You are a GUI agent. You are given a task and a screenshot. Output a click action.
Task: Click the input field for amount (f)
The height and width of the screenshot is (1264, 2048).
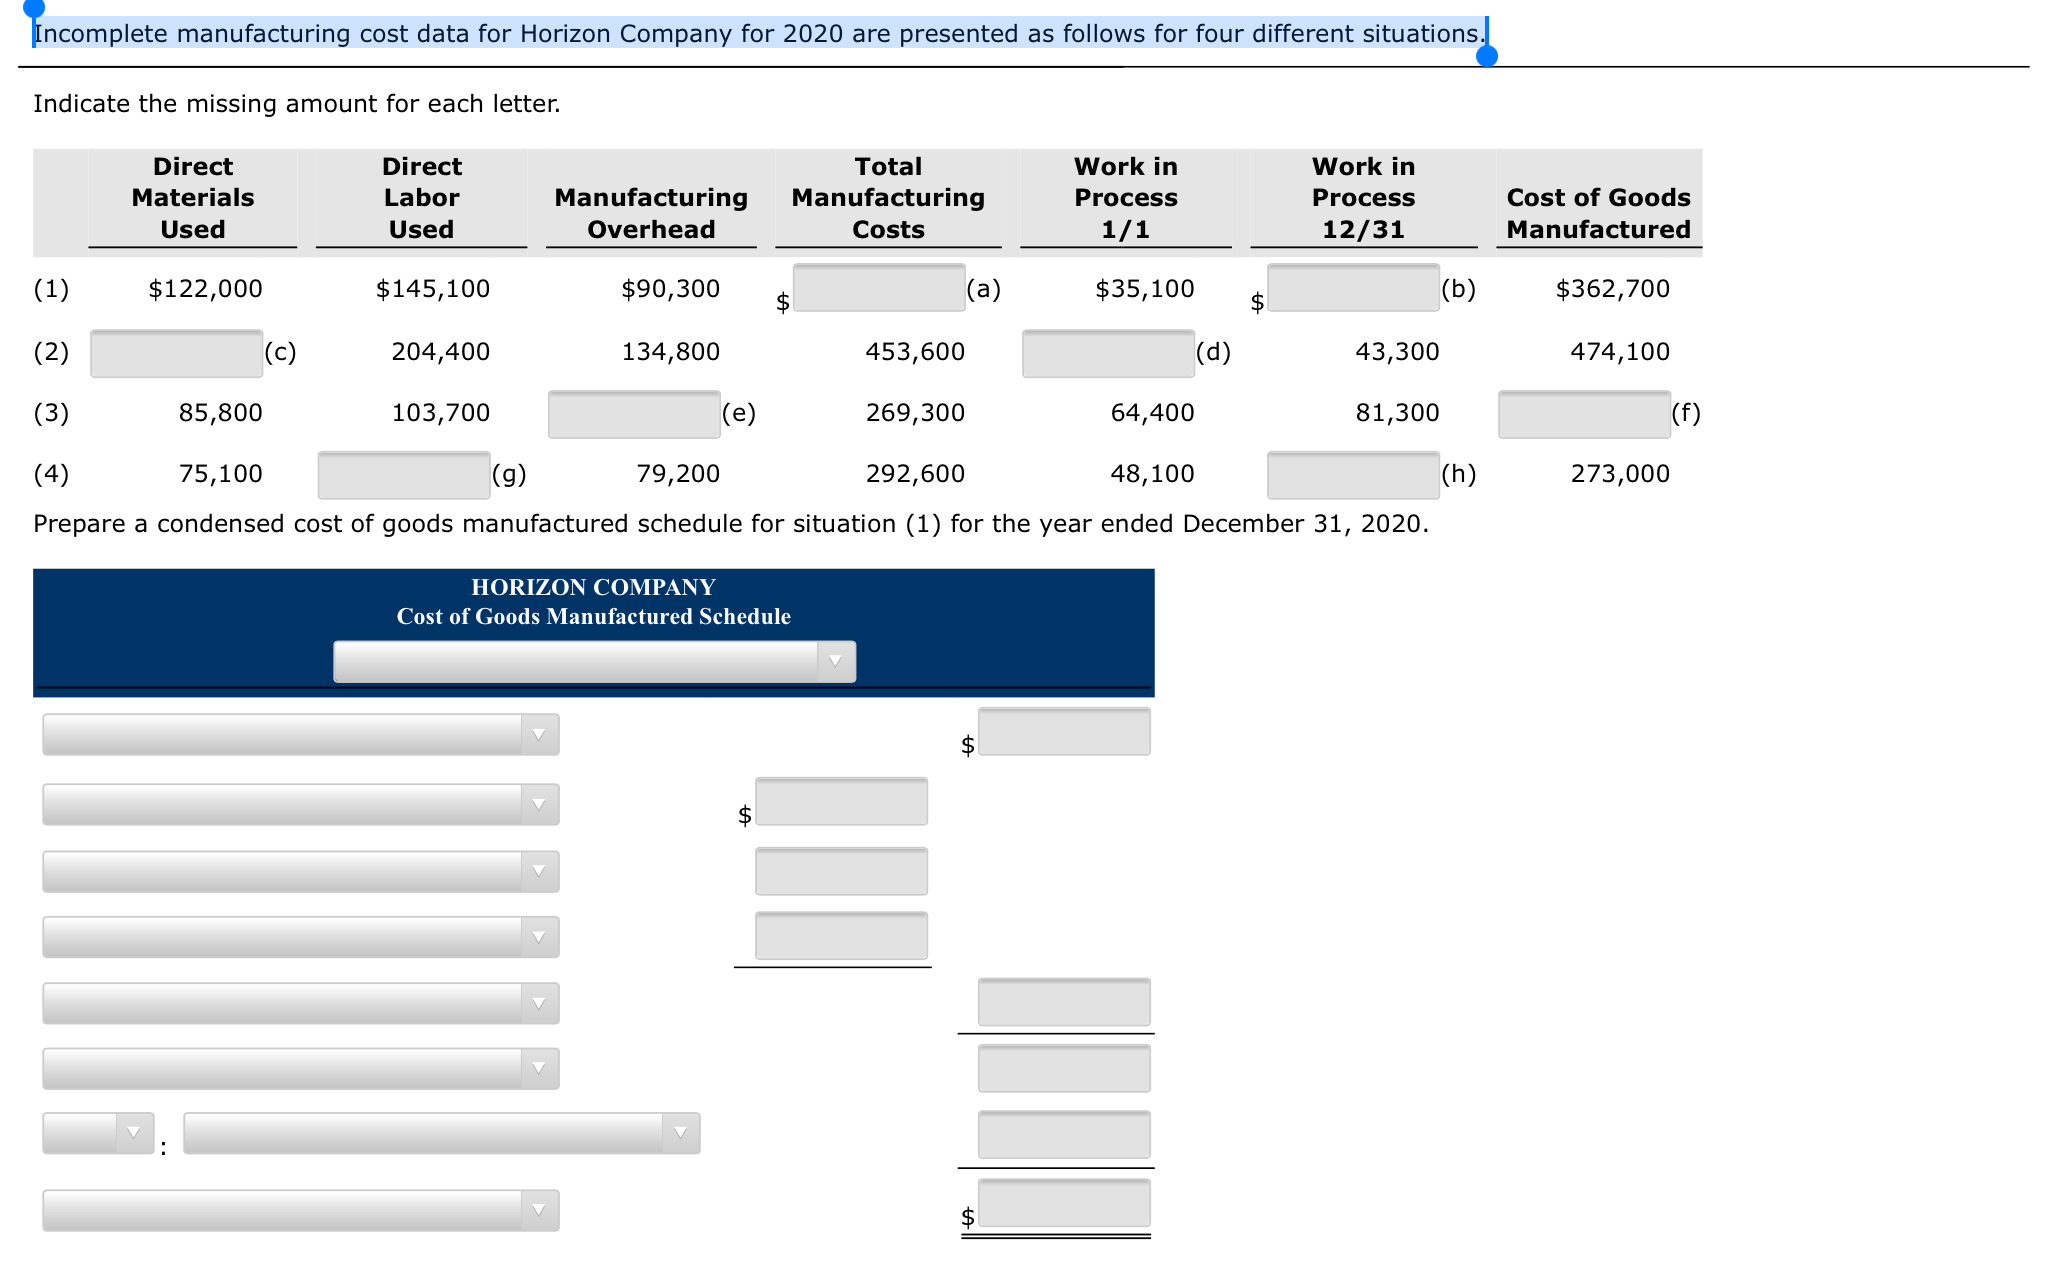pos(1583,414)
